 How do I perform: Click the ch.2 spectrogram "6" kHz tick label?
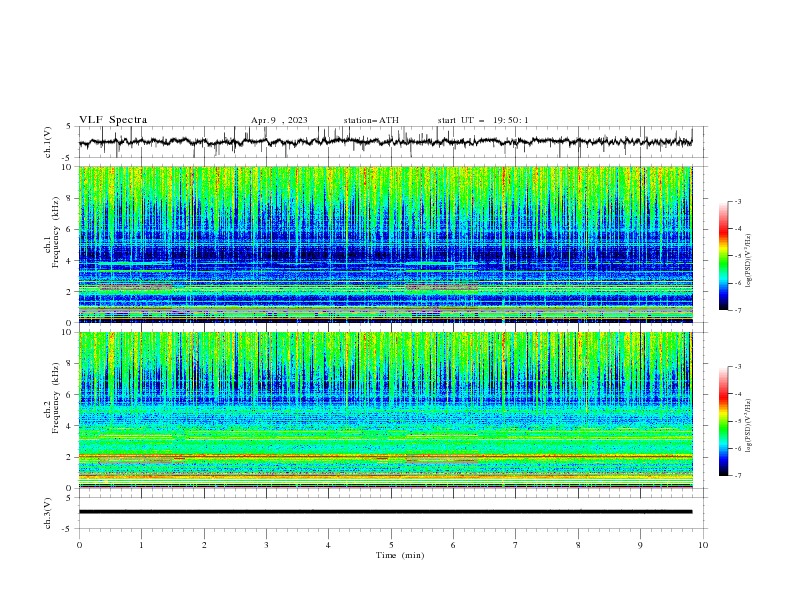pos(70,395)
